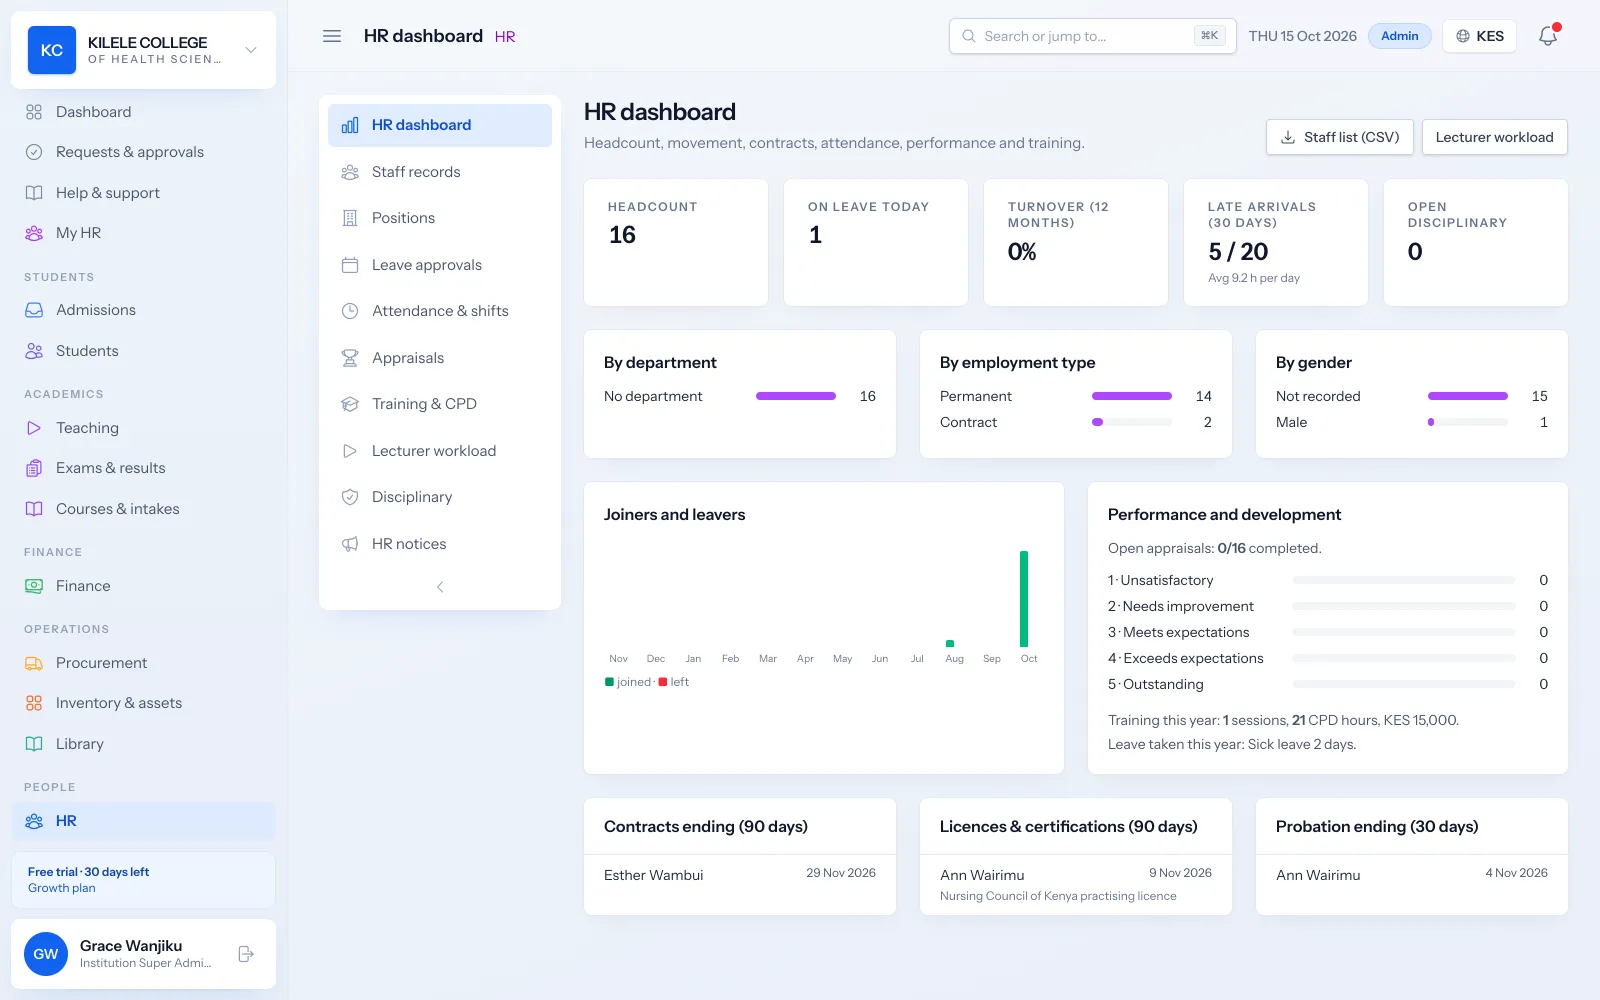Select HR under the People section

coord(144,821)
